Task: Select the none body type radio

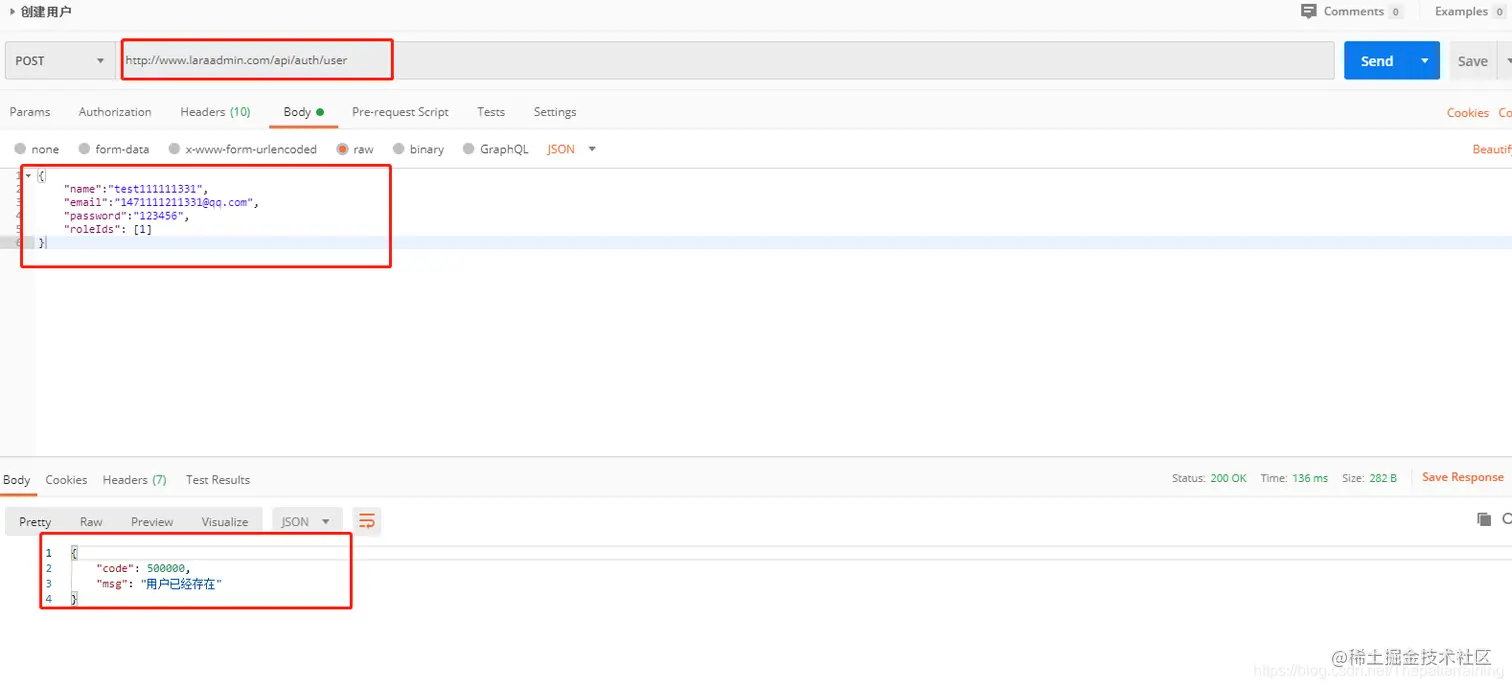Action: (x=20, y=149)
